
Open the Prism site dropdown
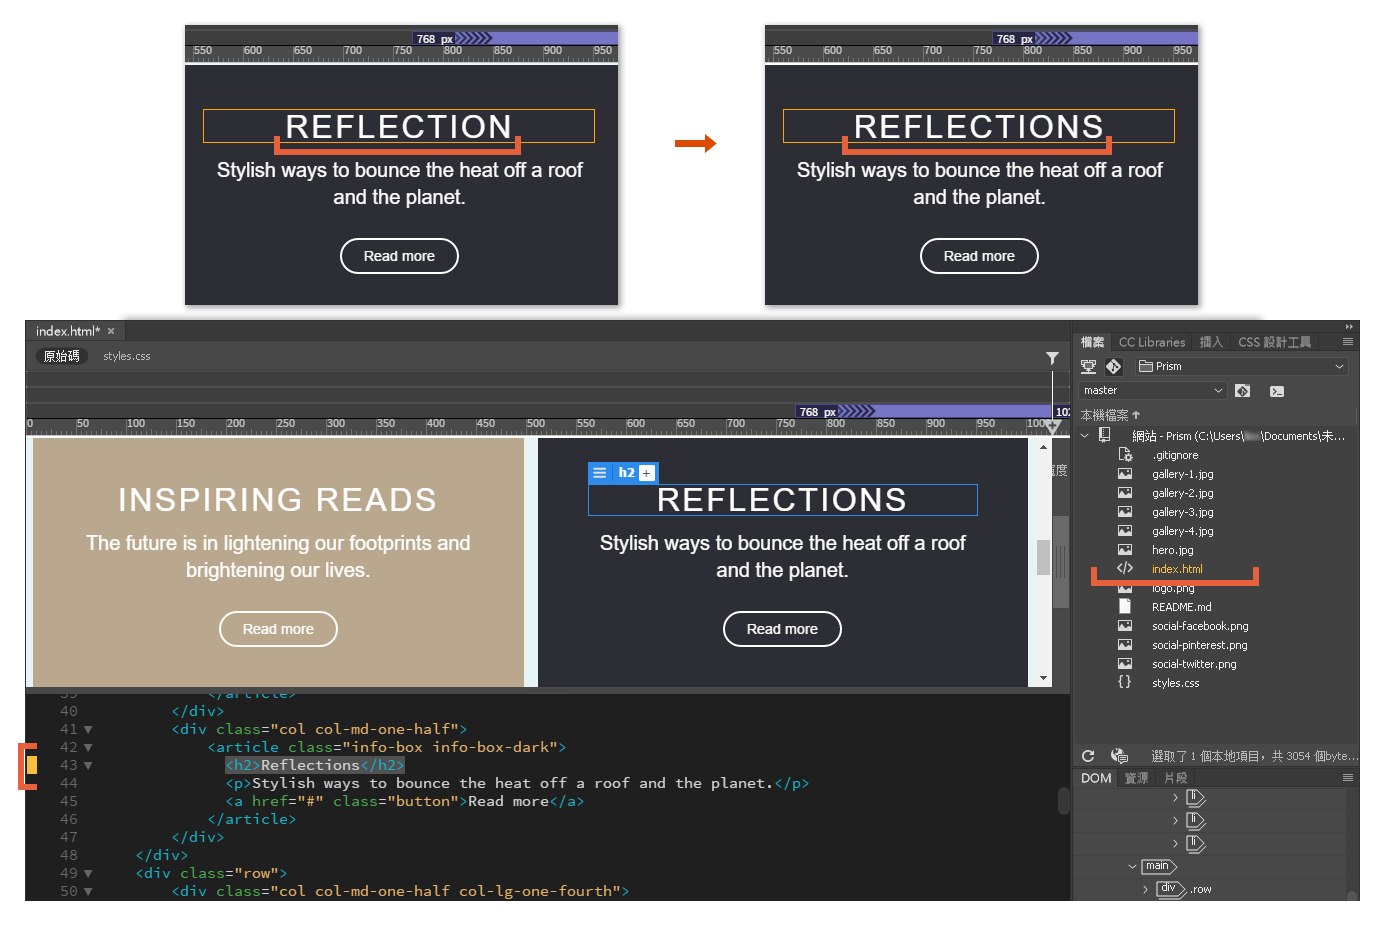tap(1241, 367)
